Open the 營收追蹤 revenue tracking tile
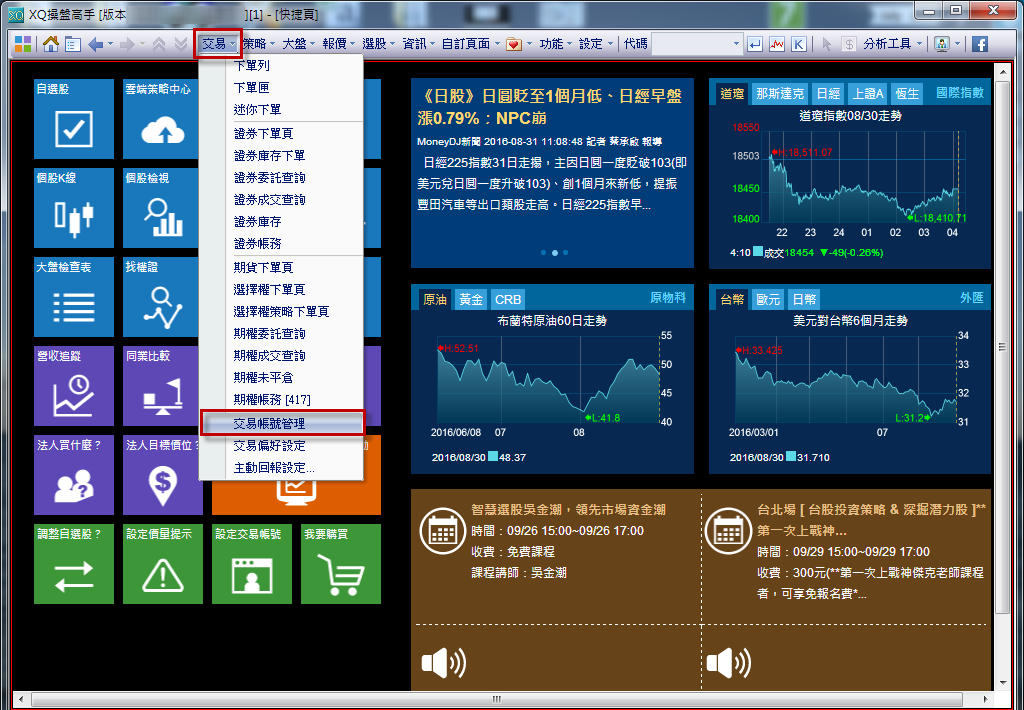1024x710 pixels. 74,386
